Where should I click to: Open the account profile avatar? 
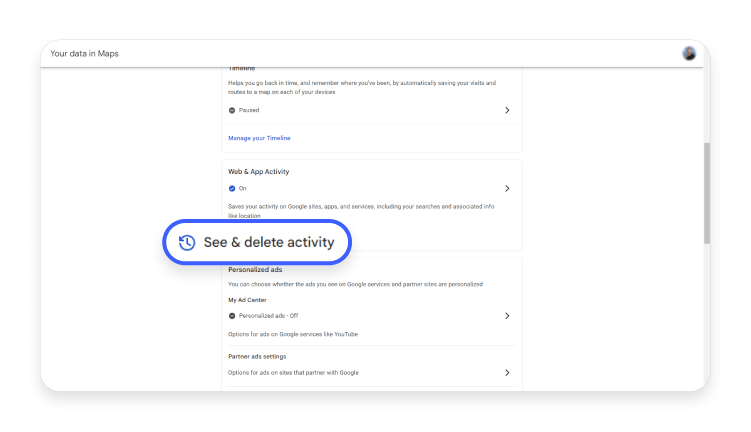point(689,54)
